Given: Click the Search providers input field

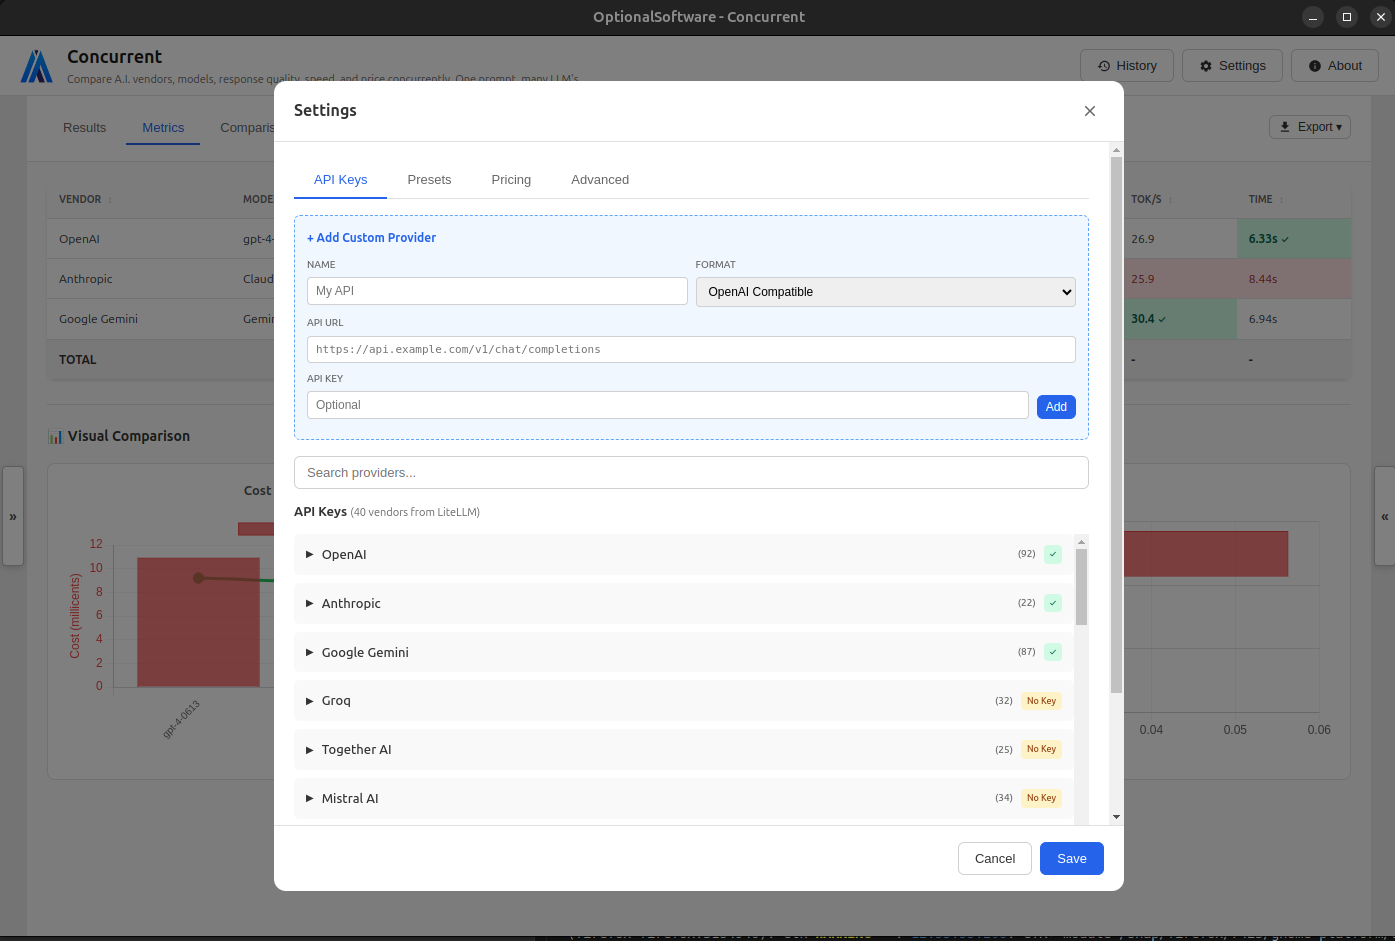Looking at the screenshot, I should tap(691, 472).
